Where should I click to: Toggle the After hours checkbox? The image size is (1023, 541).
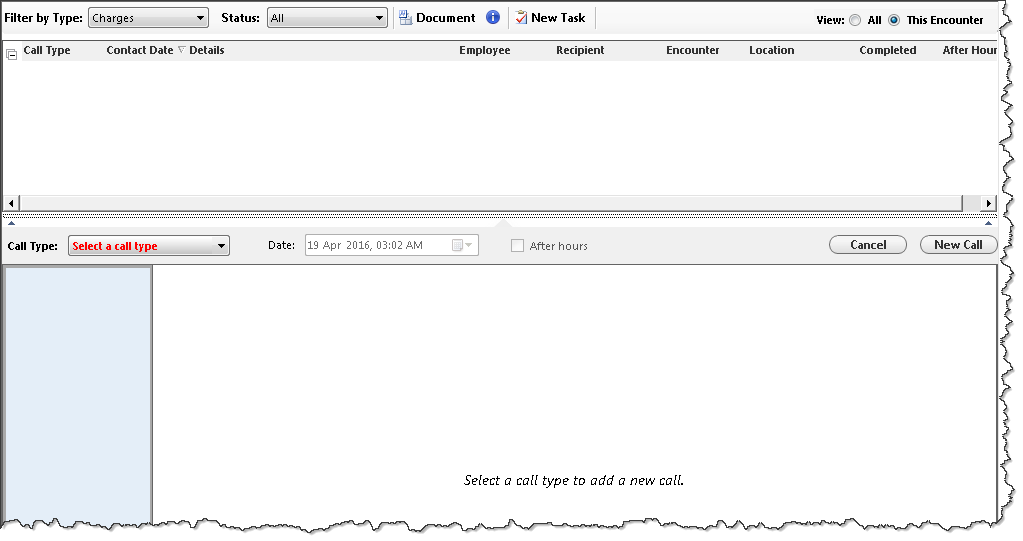[517, 246]
